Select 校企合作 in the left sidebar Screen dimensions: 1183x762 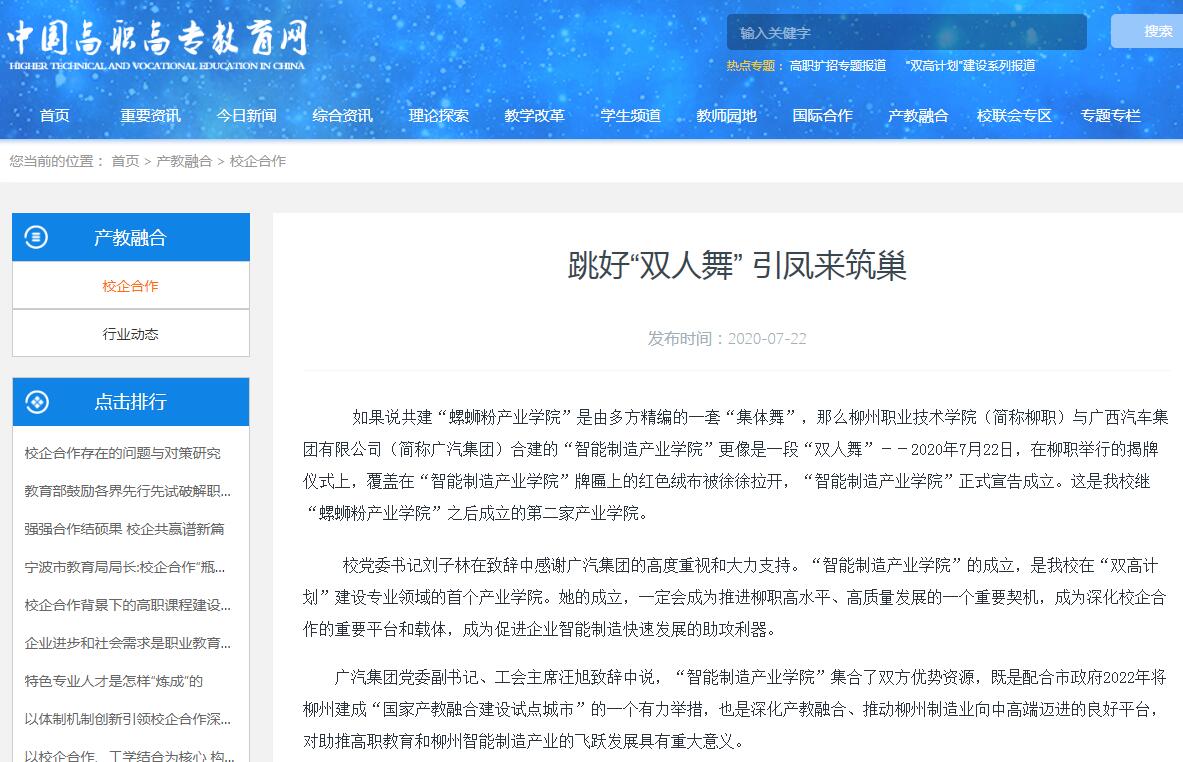point(130,286)
